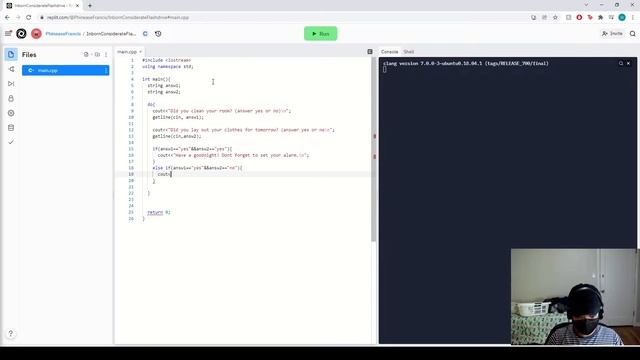
Task: Select main.cpp in Files list
Action: 65,70
